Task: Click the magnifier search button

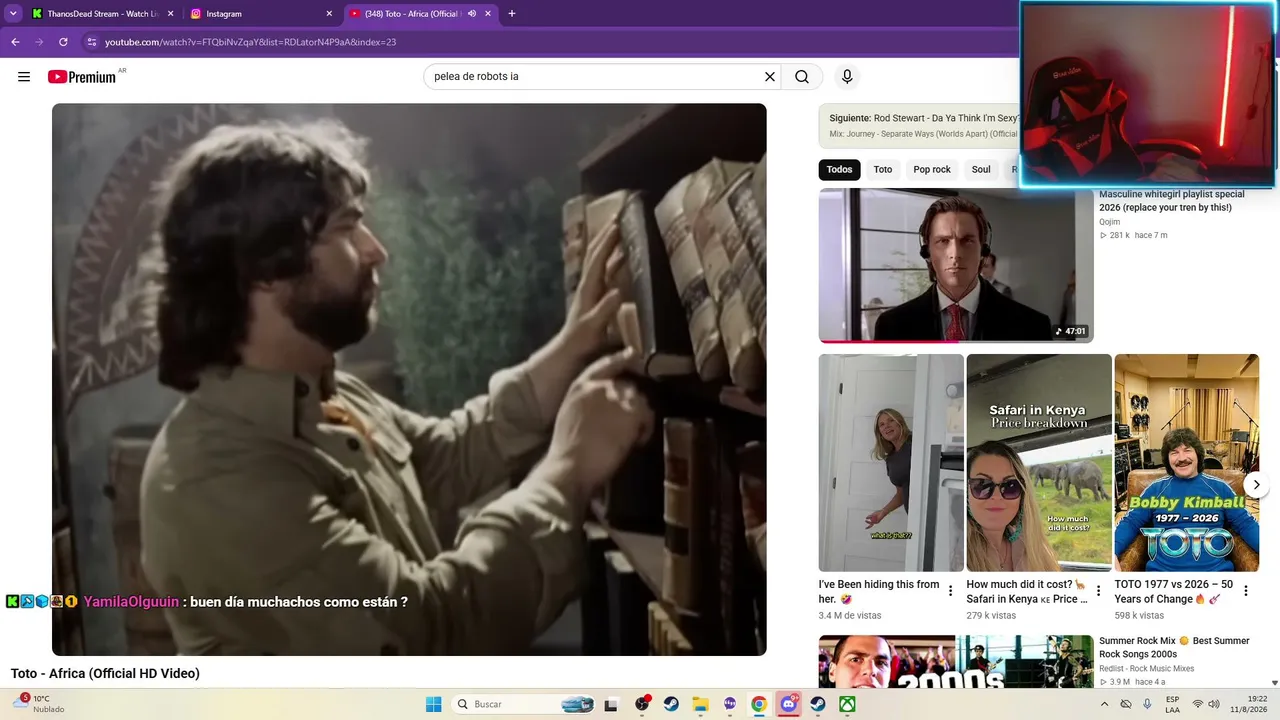Action: coord(802,77)
